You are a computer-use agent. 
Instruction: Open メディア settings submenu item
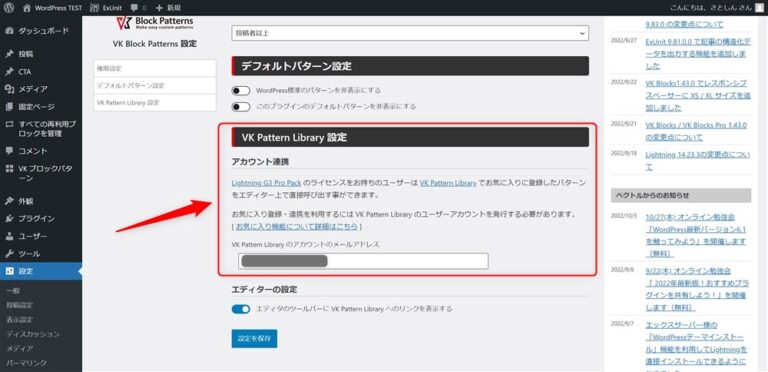pyautogui.click(x=20, y=349)
